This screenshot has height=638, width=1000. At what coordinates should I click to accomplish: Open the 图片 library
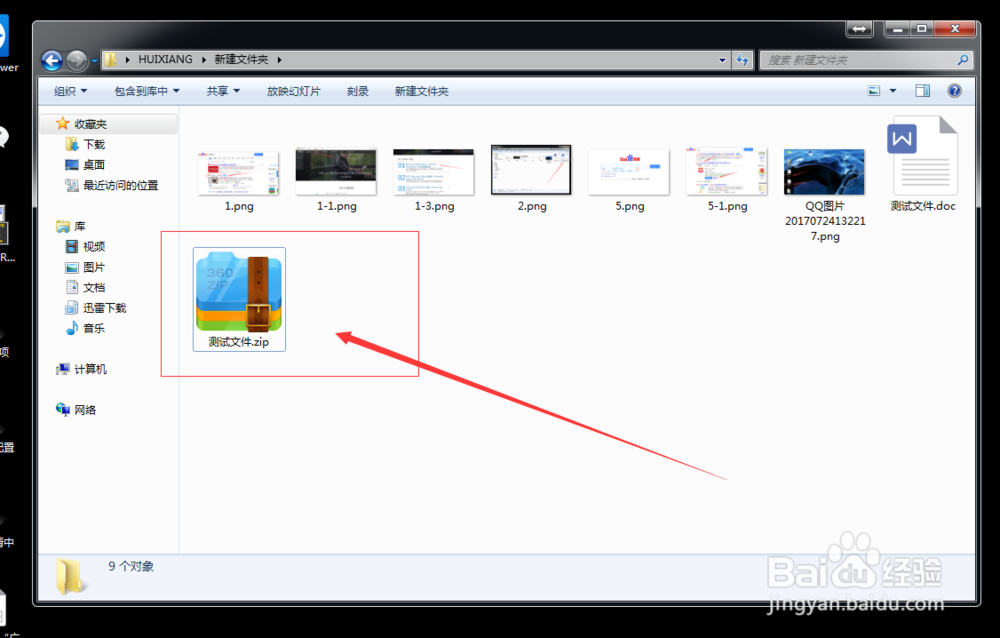(x=94, y=267)
